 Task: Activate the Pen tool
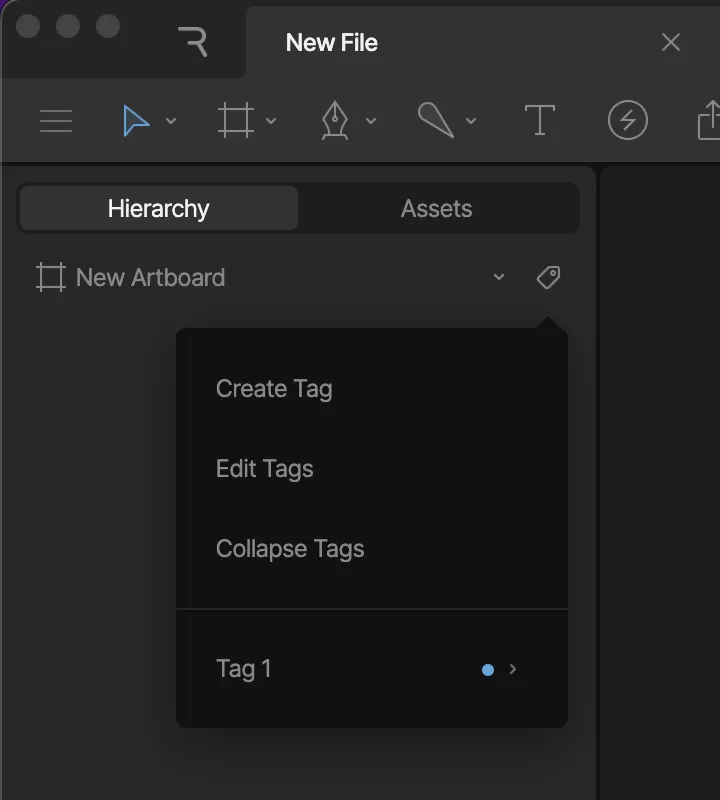tap(337, 120)
